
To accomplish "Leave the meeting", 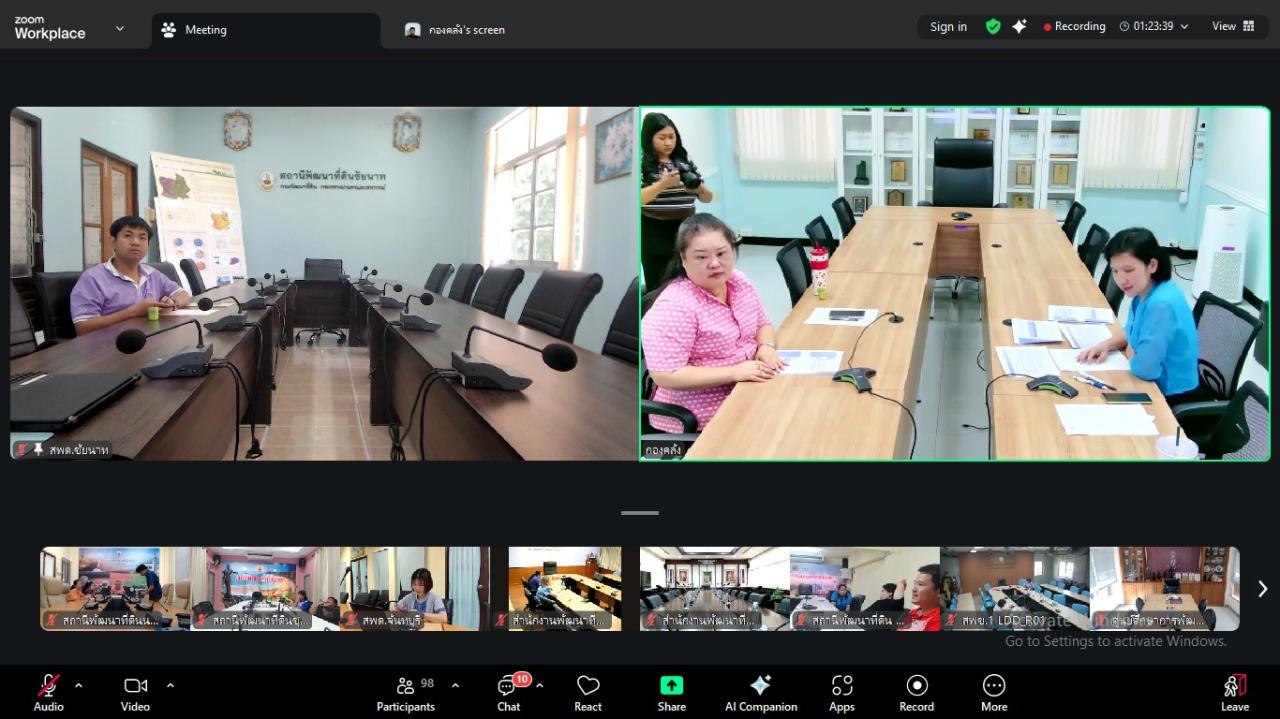I will pyautogui.click(x=1235, y=692).
